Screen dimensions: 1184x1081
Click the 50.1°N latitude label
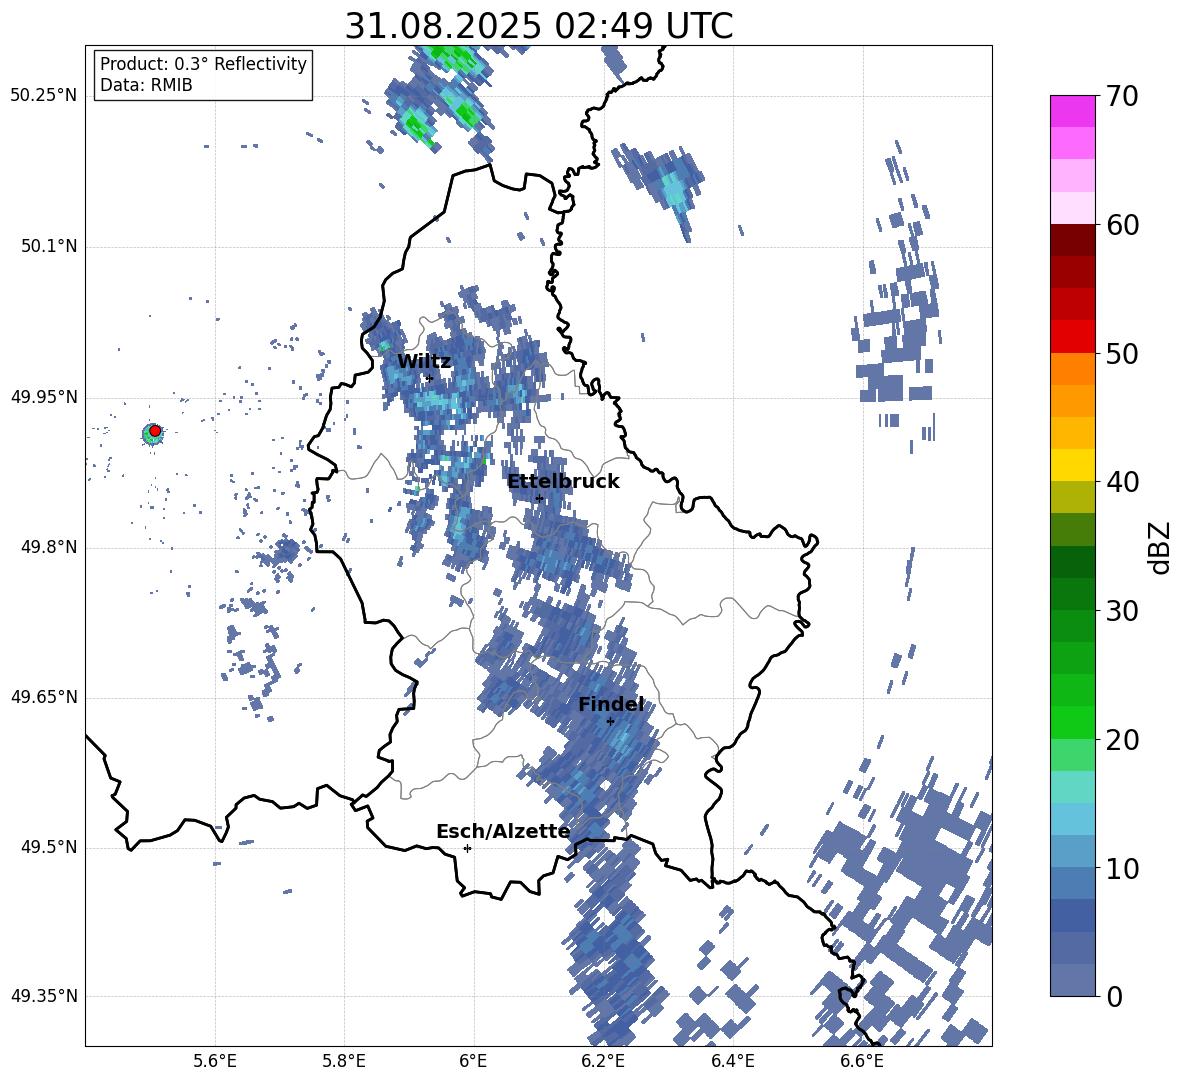click(48, 246)
